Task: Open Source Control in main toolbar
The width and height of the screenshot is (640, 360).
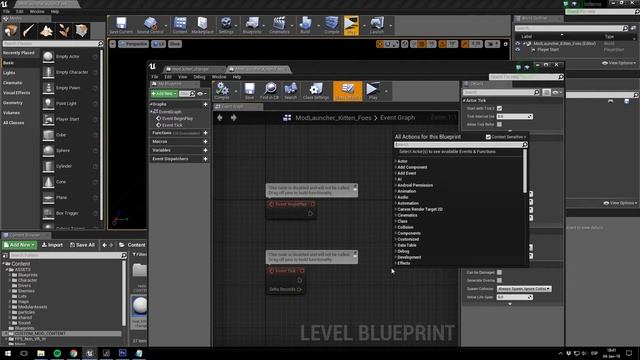Action: 150,25
